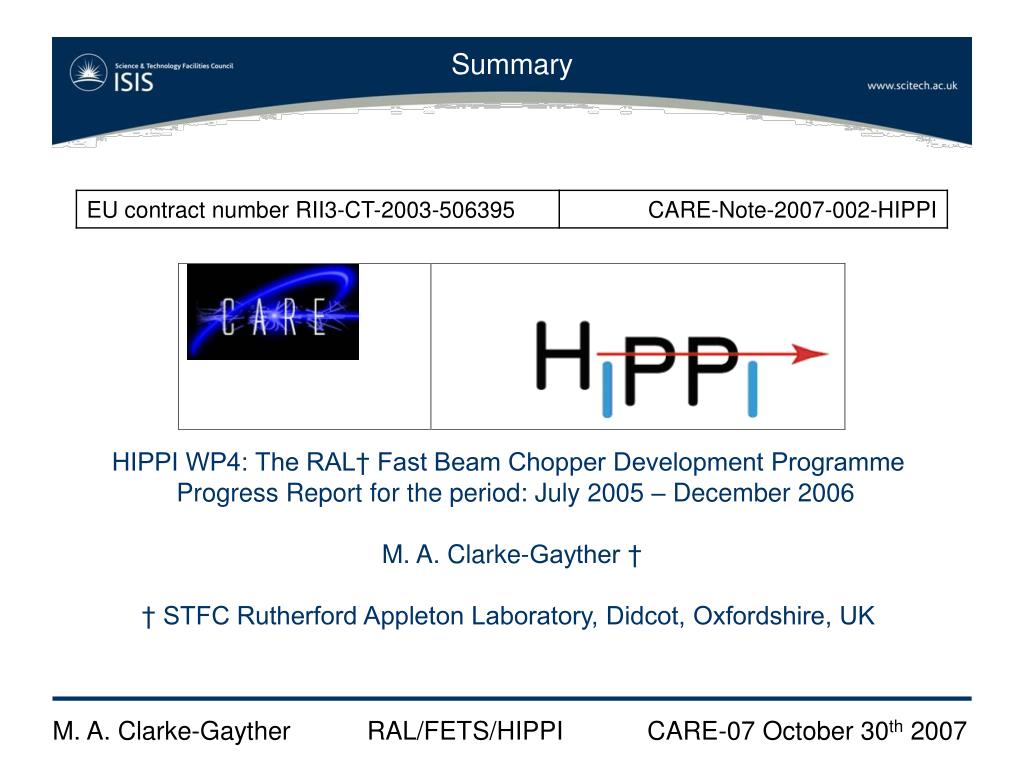The height and width of the screenshot is (768, 1024).
Task: Open the www.scitech.ac.uk link
Action: pyautogui.click(x=912, y=86)
